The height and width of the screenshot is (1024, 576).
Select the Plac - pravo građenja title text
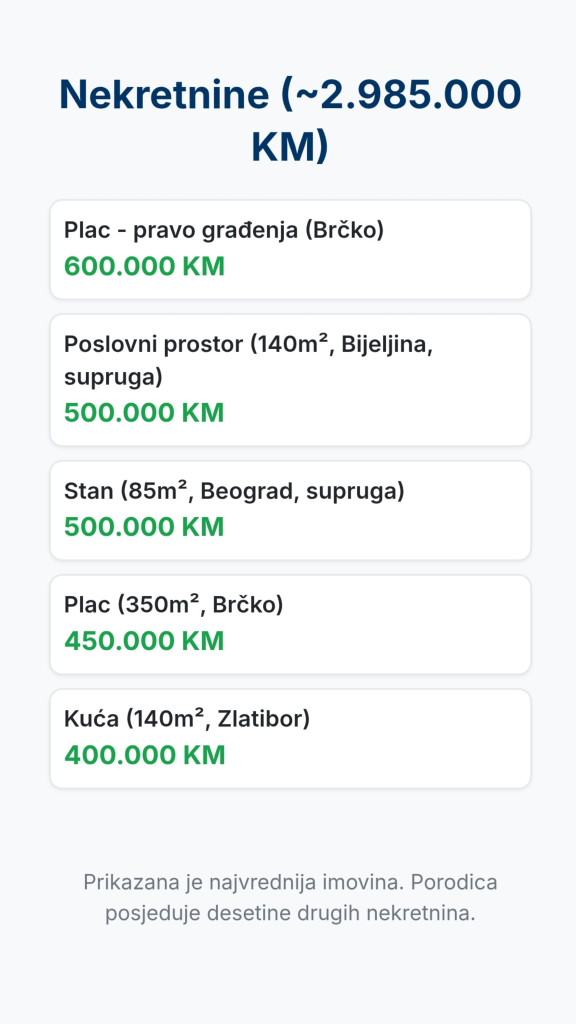(x=223, y=230)
